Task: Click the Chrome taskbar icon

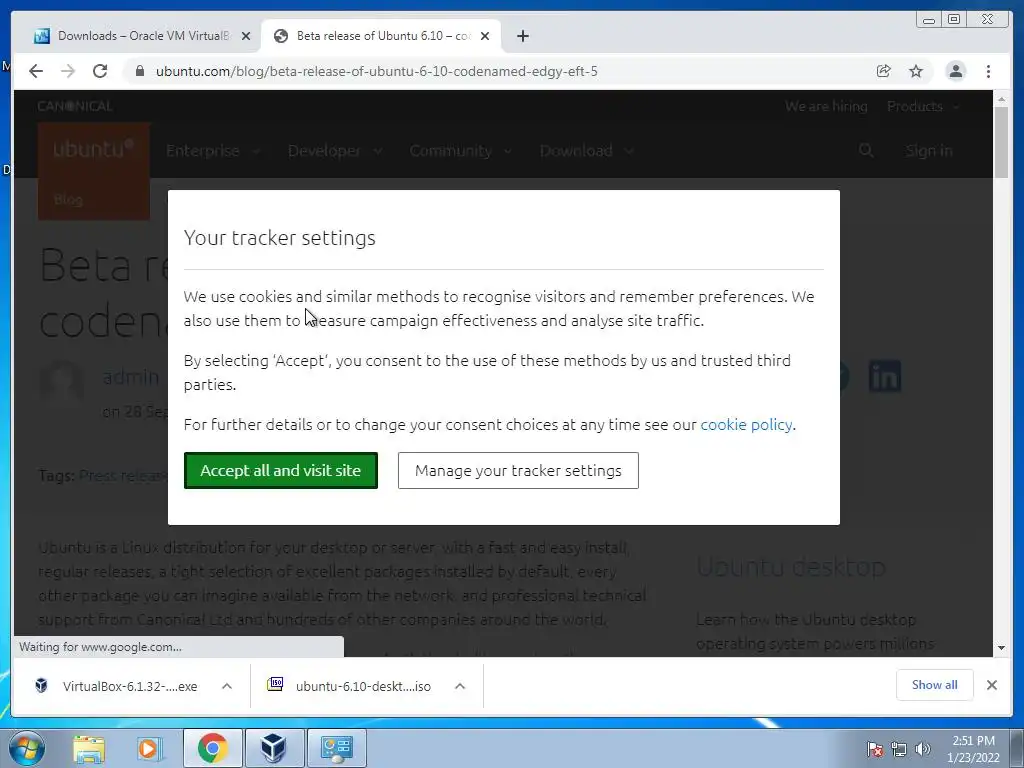Action: [212, 748]
